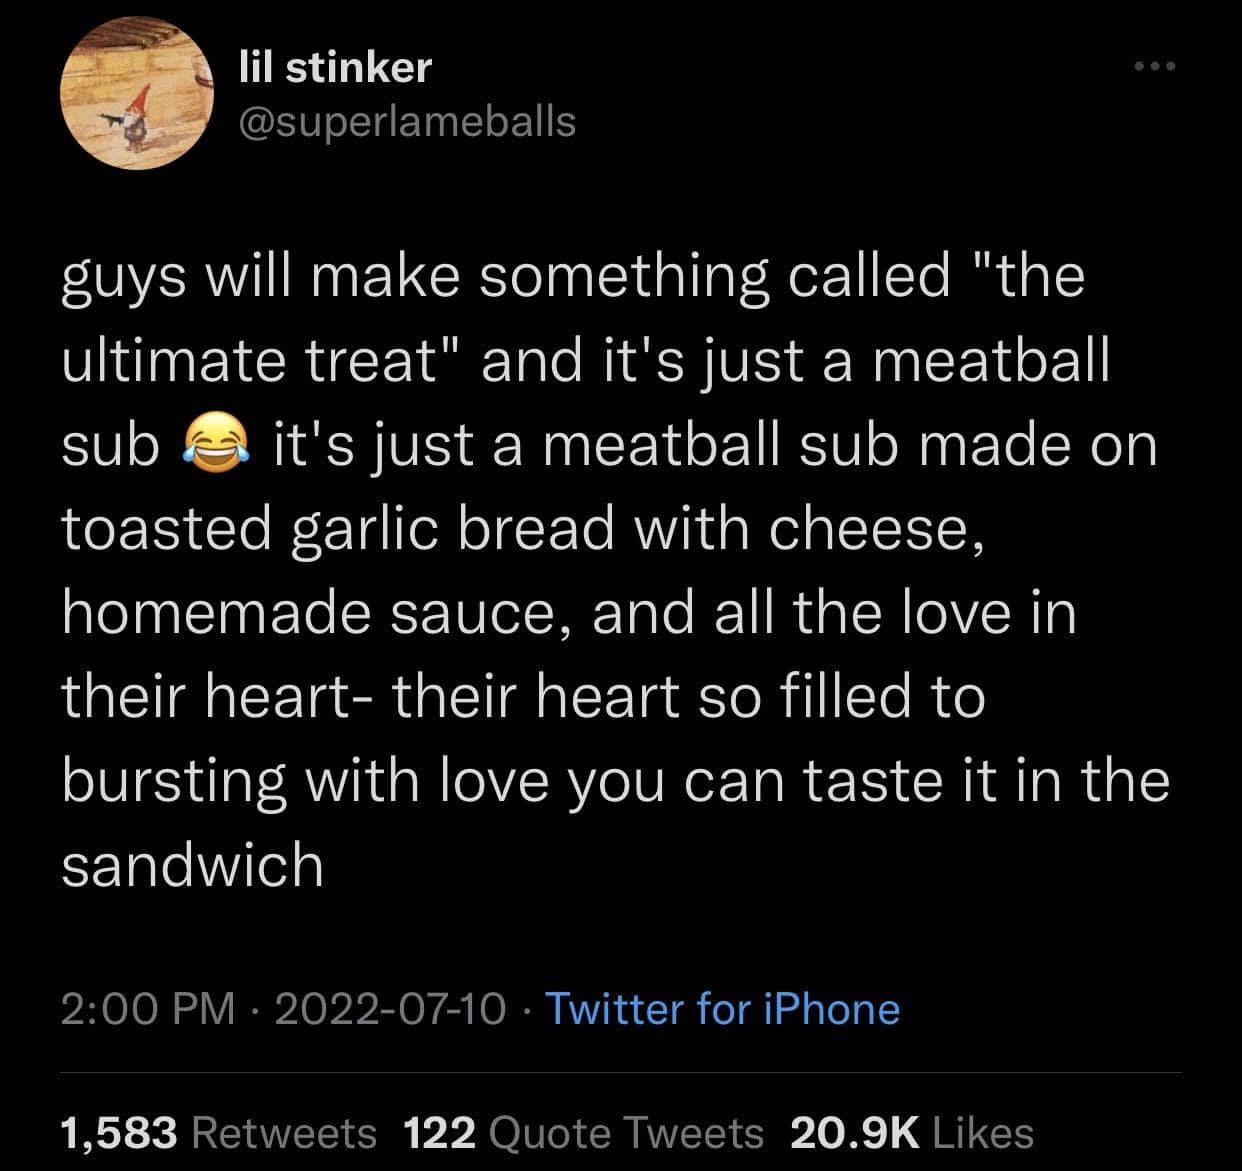
Task: Open the "Twitter for iPhone" source link
Action: [721, 1008]
